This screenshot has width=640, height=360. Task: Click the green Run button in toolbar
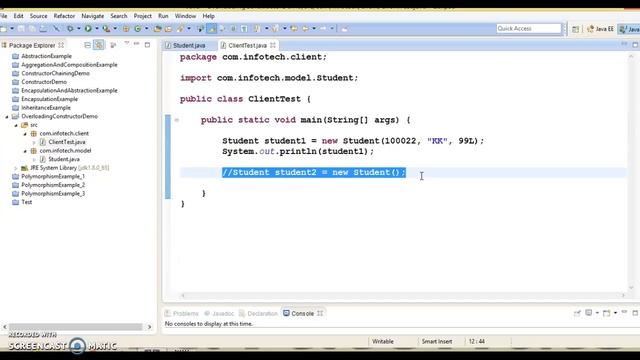coord(88,29)
